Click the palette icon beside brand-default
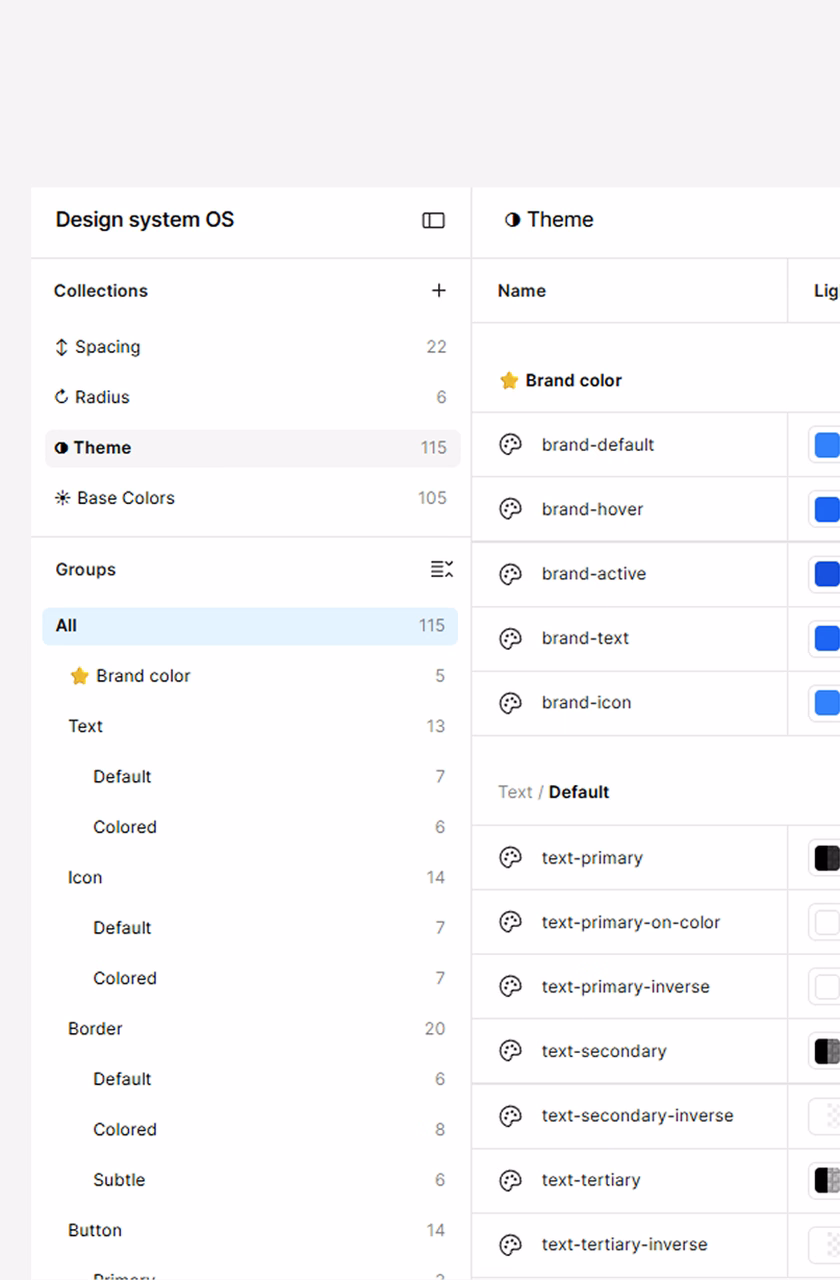The height and width of the screenshot is (1280, 840). coord(510,444)
